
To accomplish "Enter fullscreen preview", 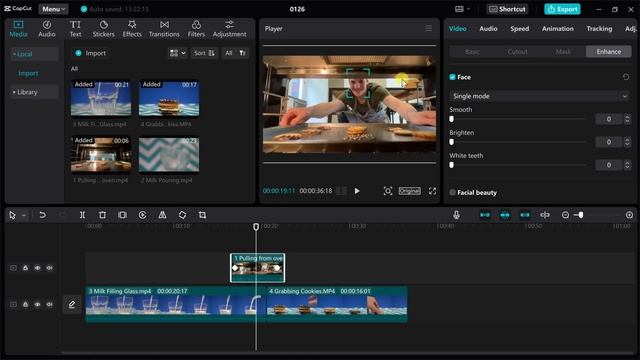I will (432, 191).
